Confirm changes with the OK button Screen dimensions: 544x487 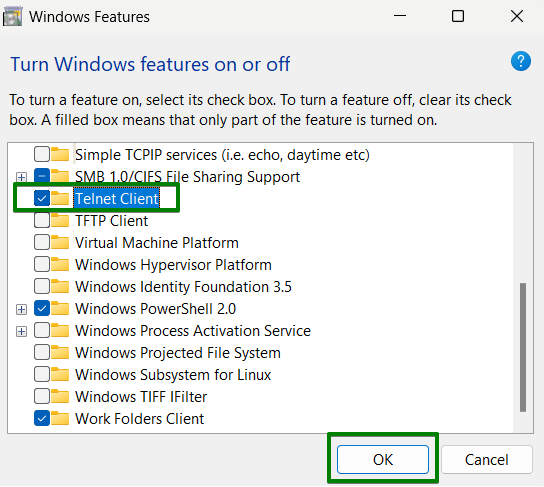pos(383,460)
